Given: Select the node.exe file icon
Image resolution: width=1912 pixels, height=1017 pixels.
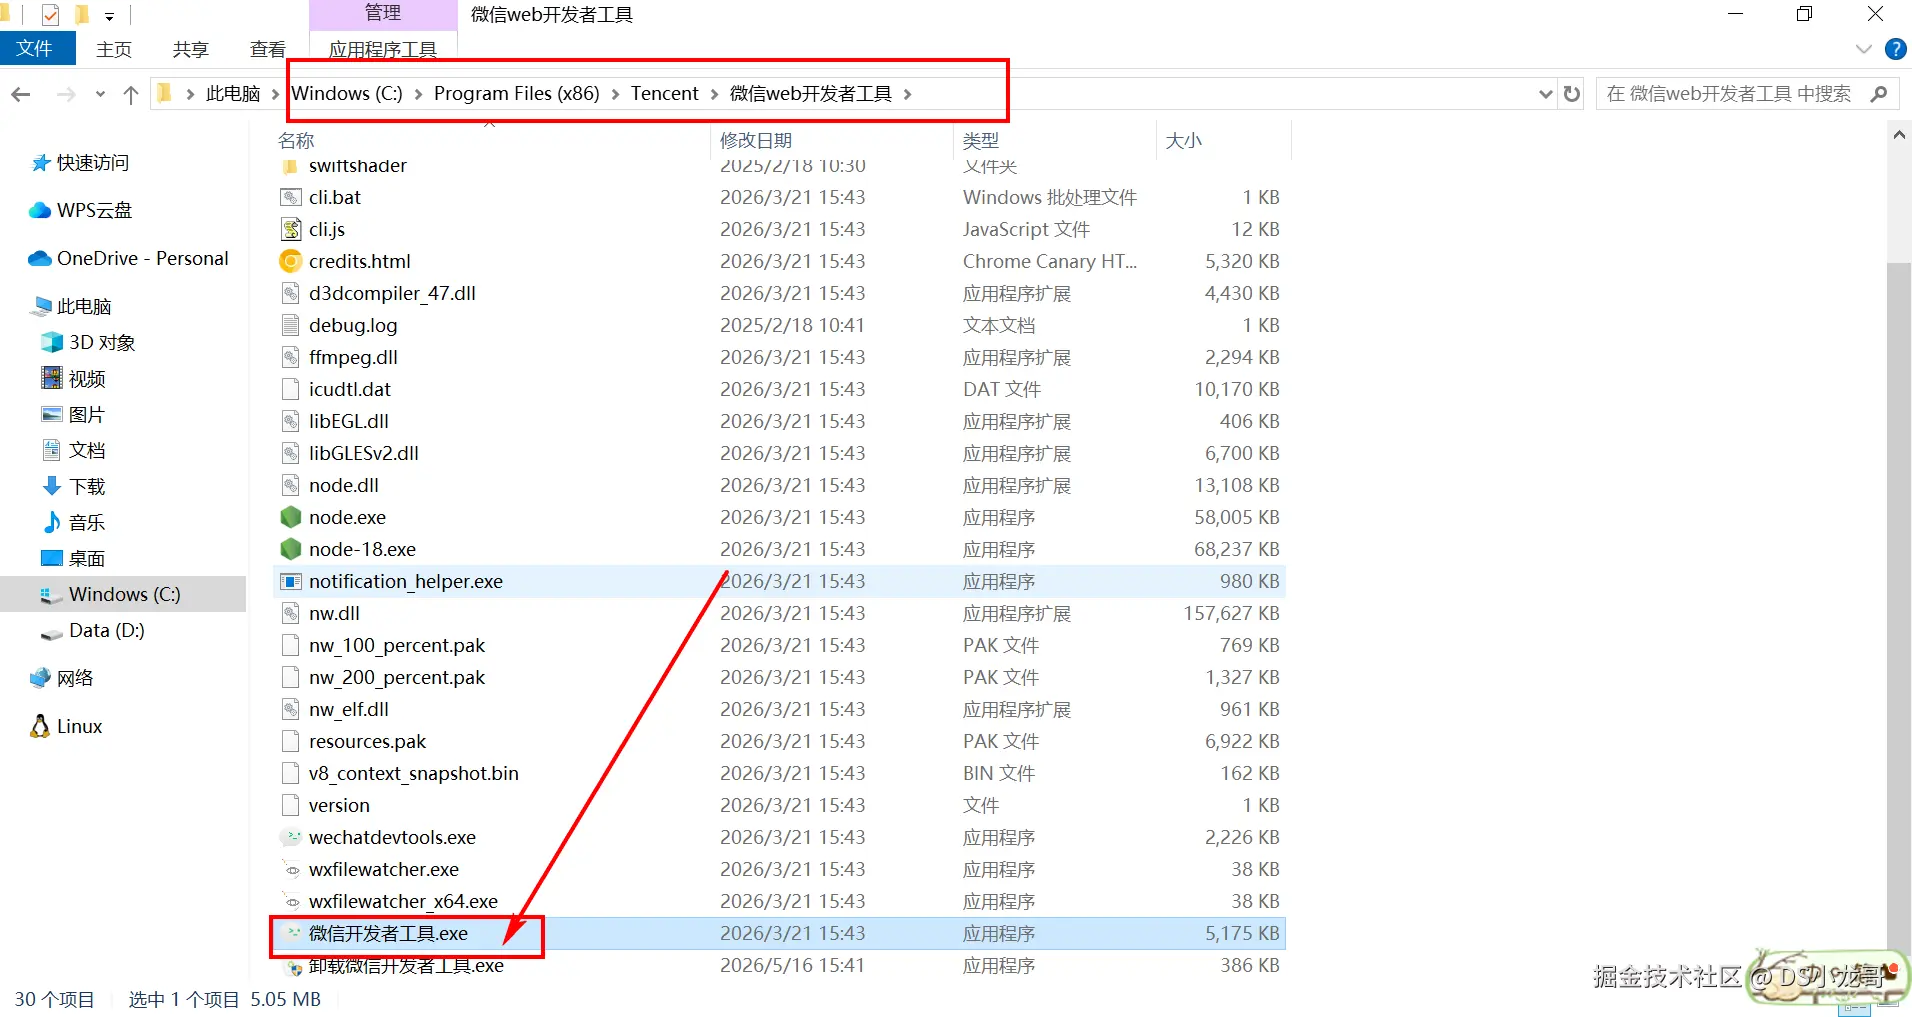Looking at the screenshot, I should (291, 517).
